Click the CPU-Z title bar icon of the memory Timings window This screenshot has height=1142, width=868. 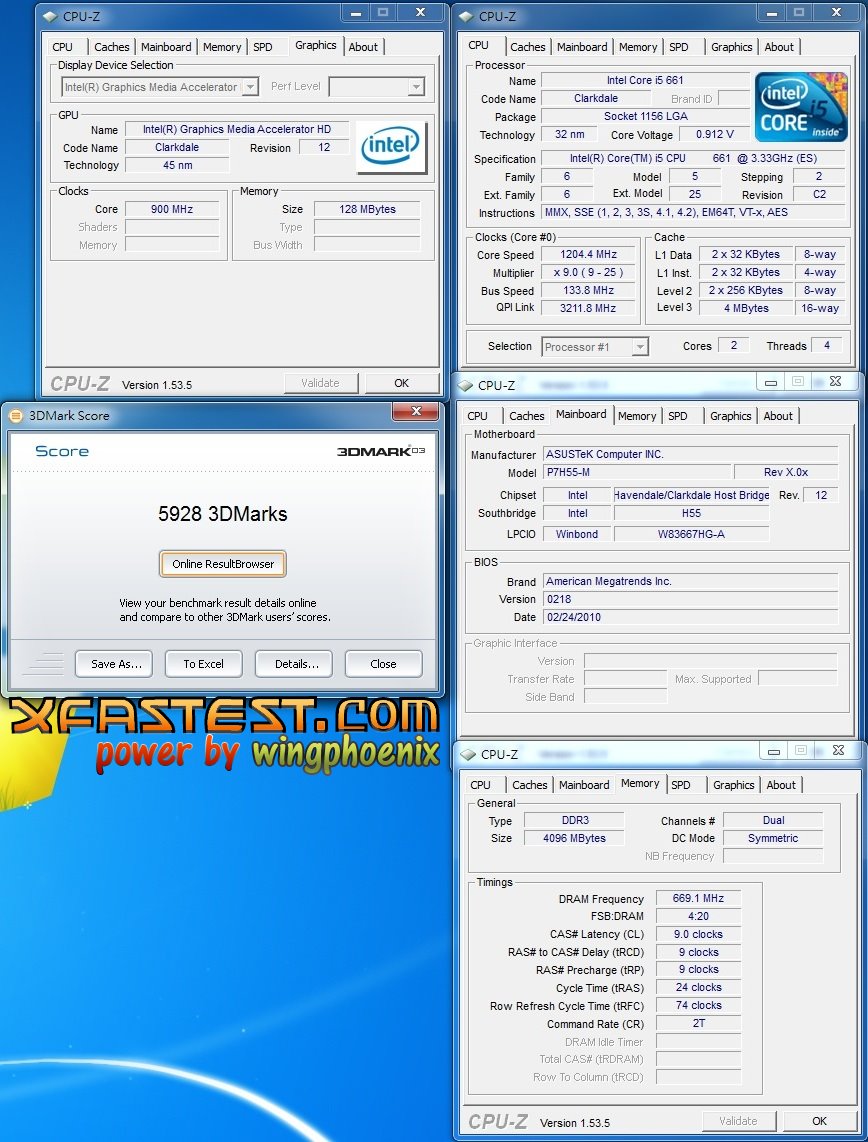pos(468,755)
